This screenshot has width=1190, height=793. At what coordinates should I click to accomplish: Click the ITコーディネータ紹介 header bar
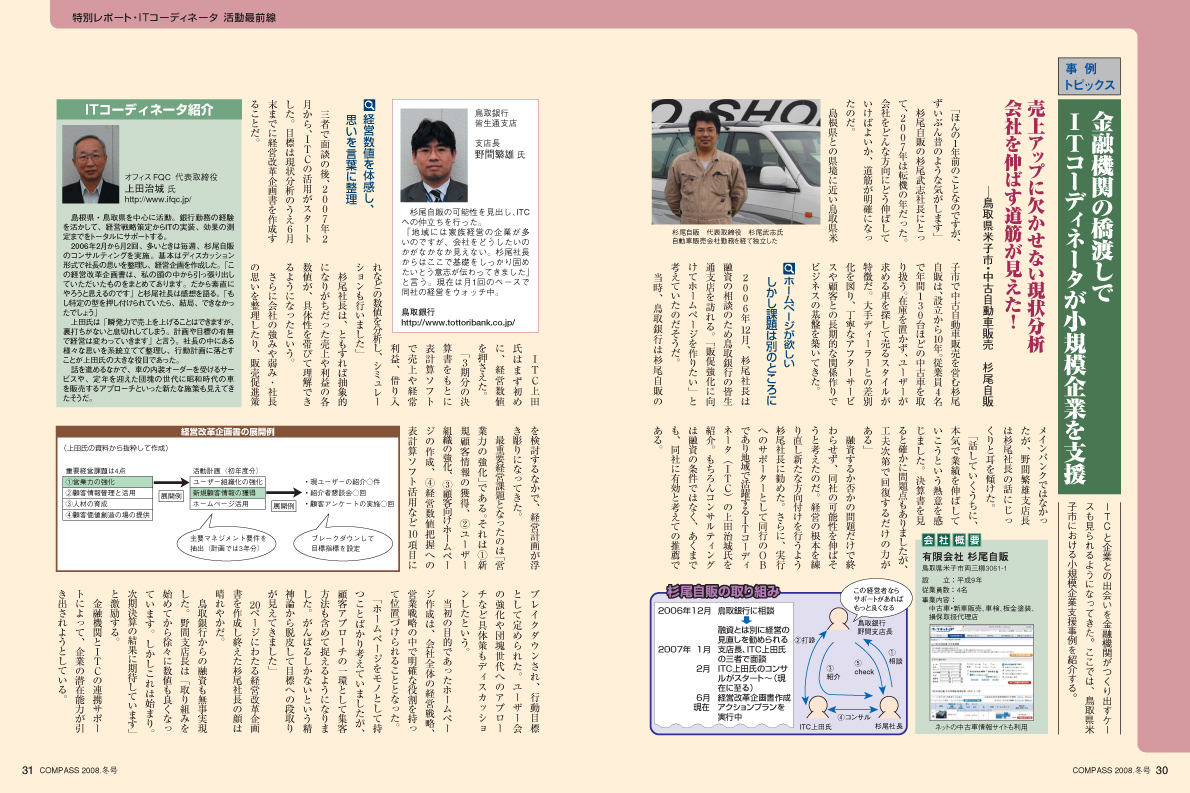pos(149,109)
